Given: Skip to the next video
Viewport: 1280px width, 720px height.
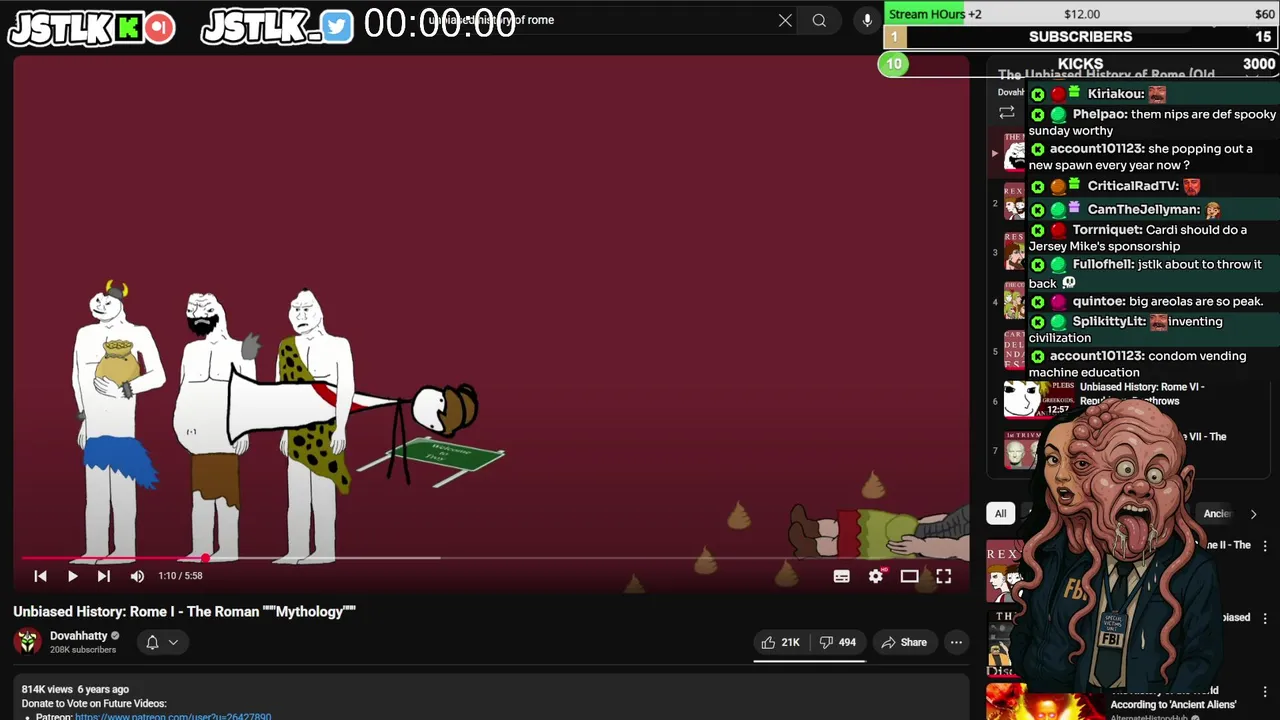Looking at the screenshot, I should [104, 576].
